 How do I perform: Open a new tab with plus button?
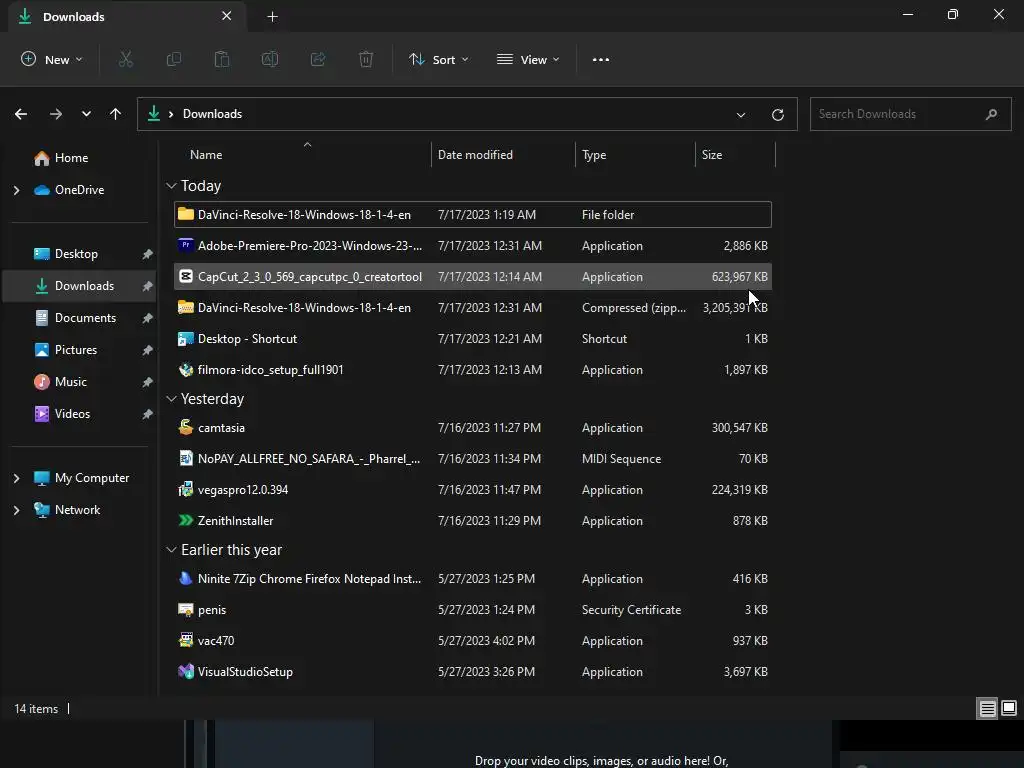click(272, 17)
